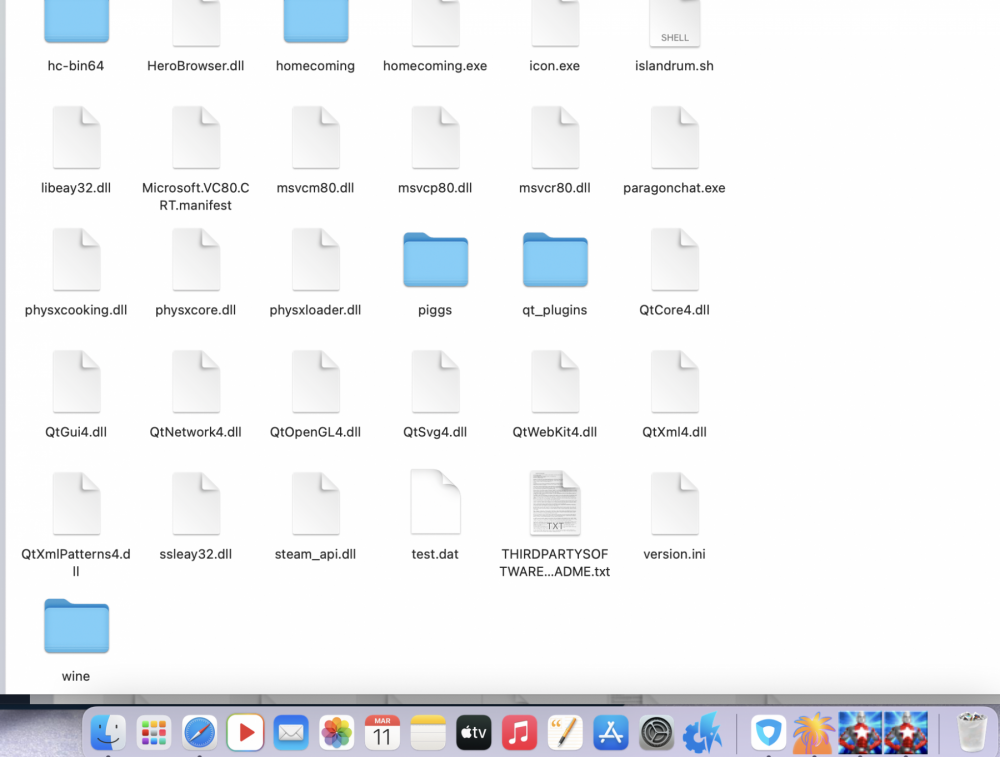Launch homecoming.exe
This screenshot has height=757, width=1000.
pyautogui.click(x=435, y=24)
